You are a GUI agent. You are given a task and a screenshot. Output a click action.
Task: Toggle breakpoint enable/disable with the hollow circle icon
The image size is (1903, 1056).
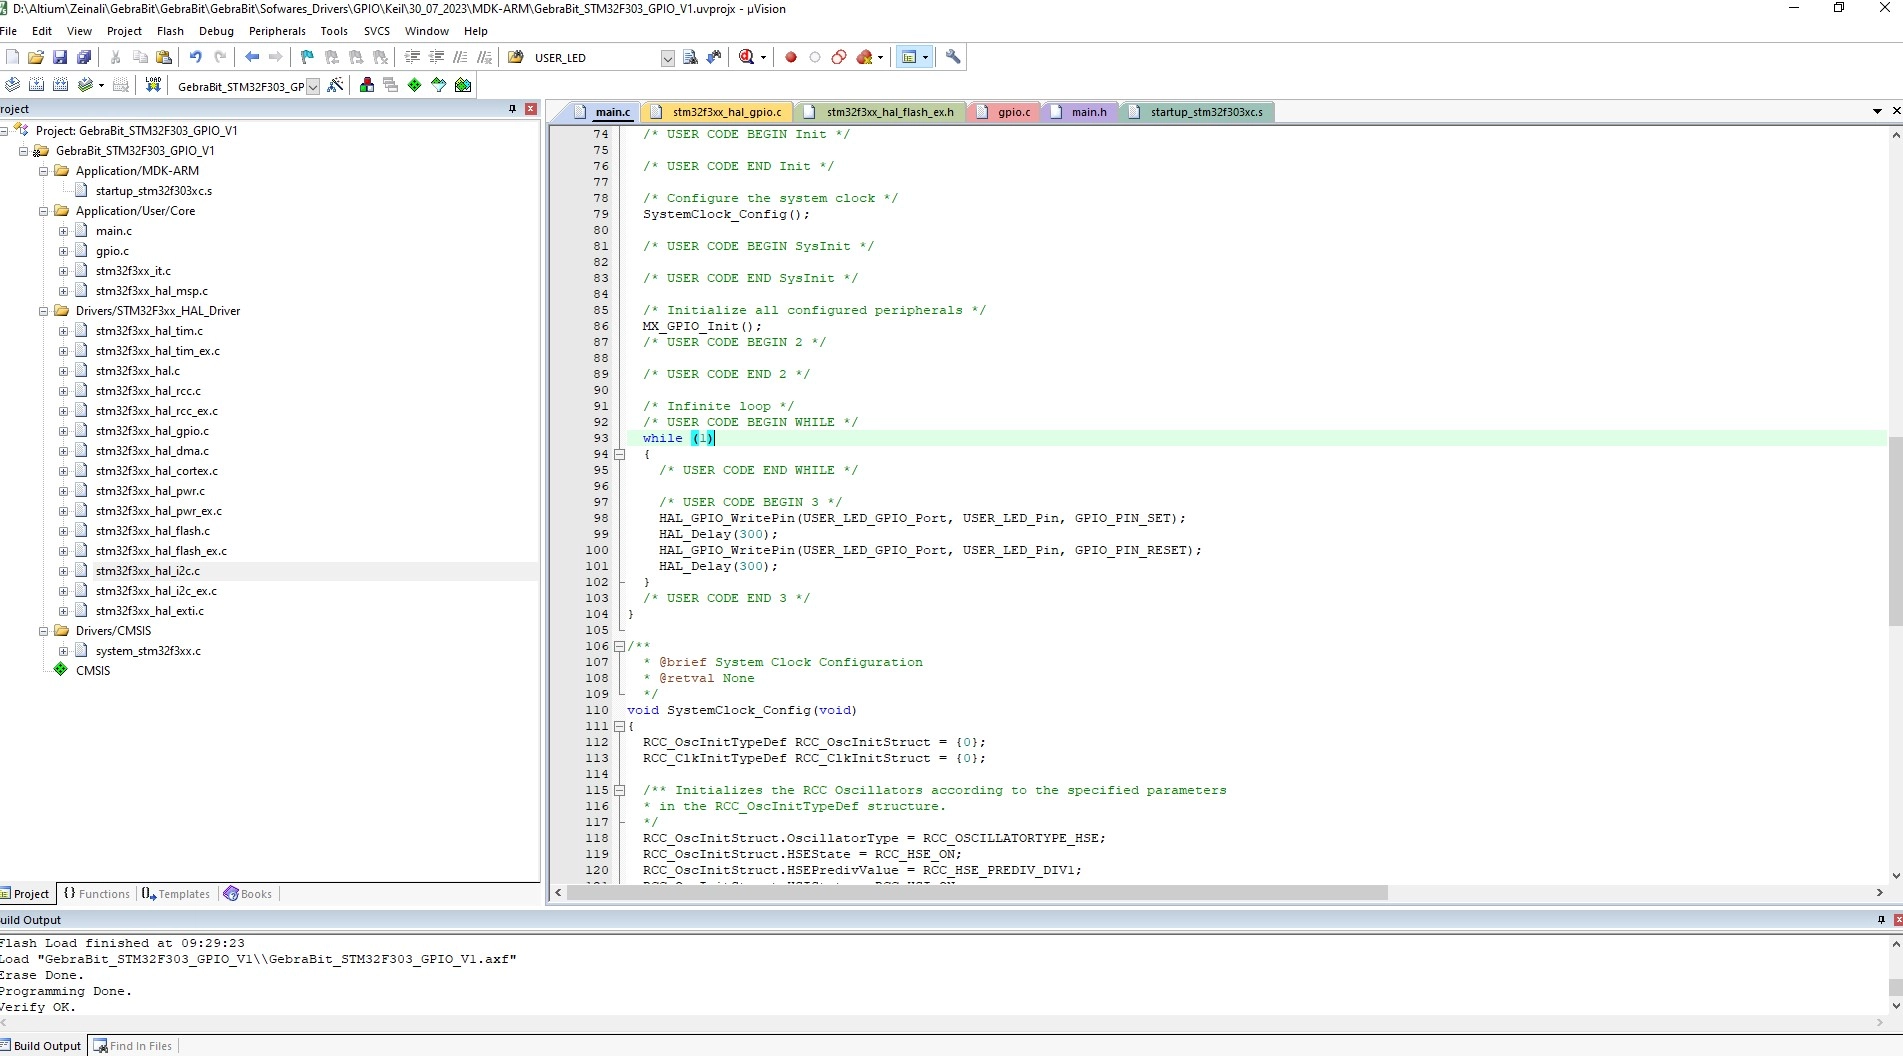(815, 57)
